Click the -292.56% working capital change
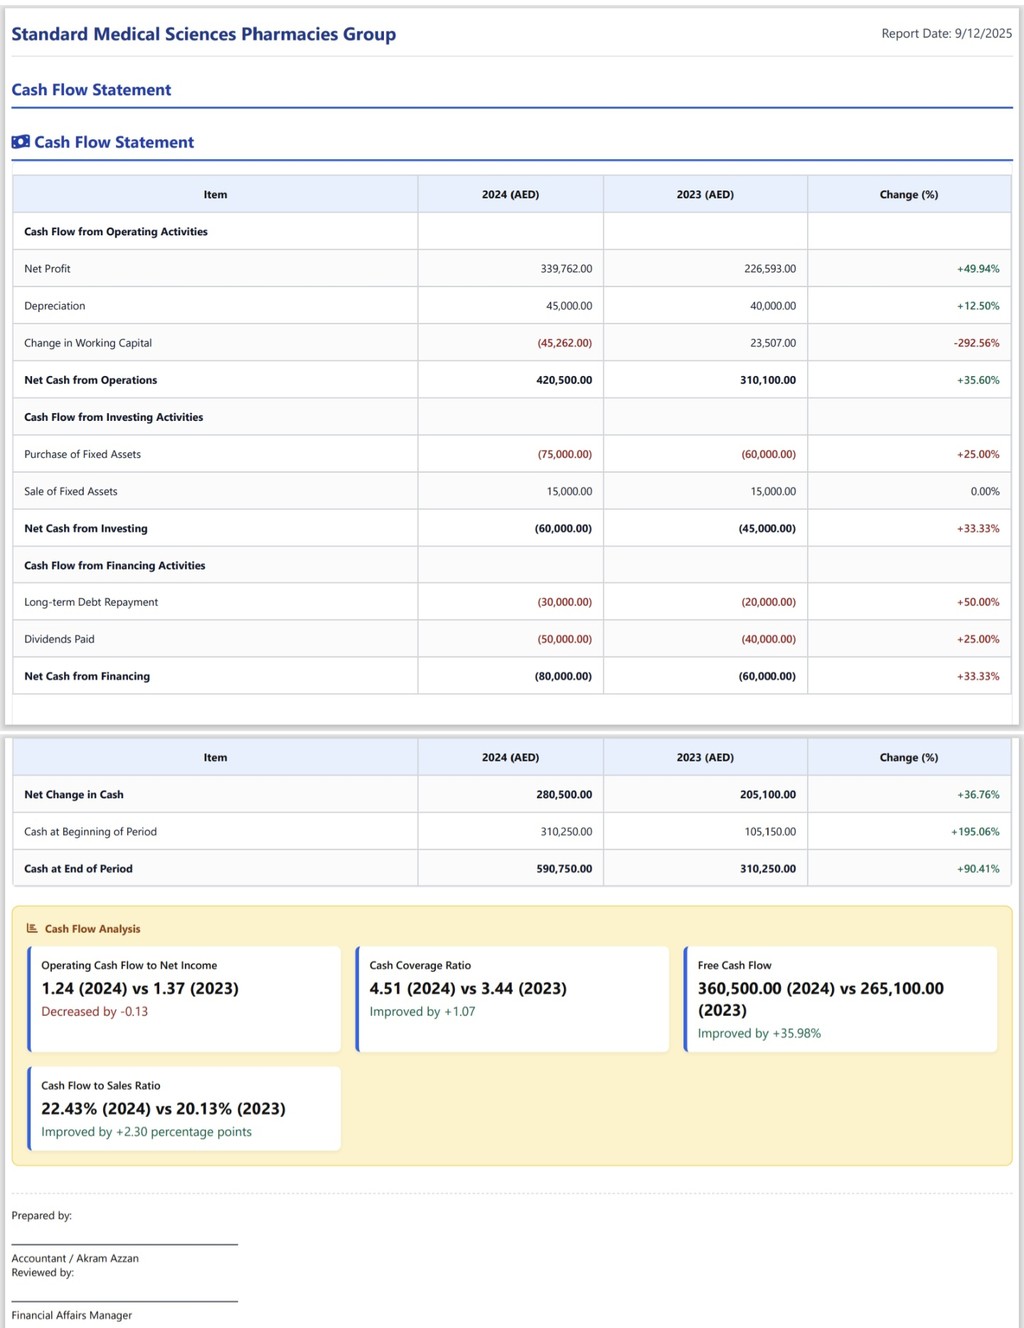 [x=976, y=343]
